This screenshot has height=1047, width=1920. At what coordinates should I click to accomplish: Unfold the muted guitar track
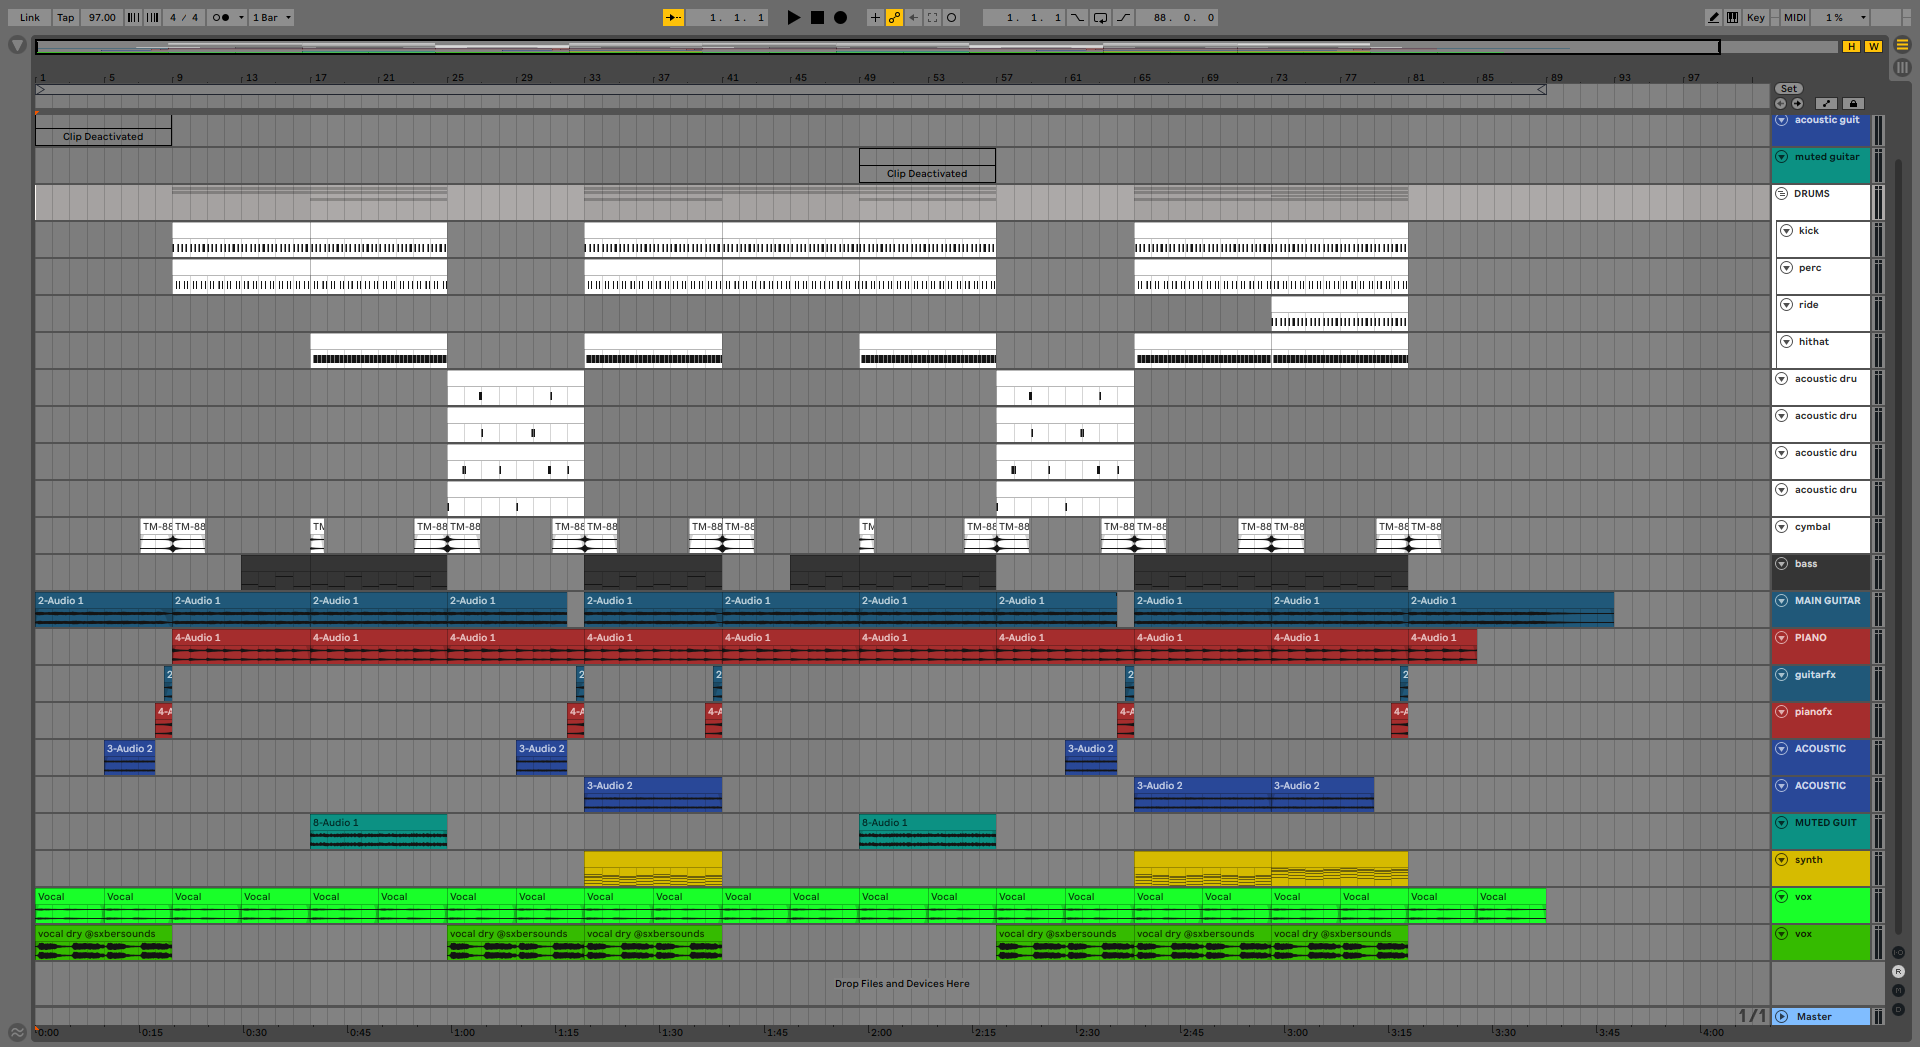[x=1782, y=157]
